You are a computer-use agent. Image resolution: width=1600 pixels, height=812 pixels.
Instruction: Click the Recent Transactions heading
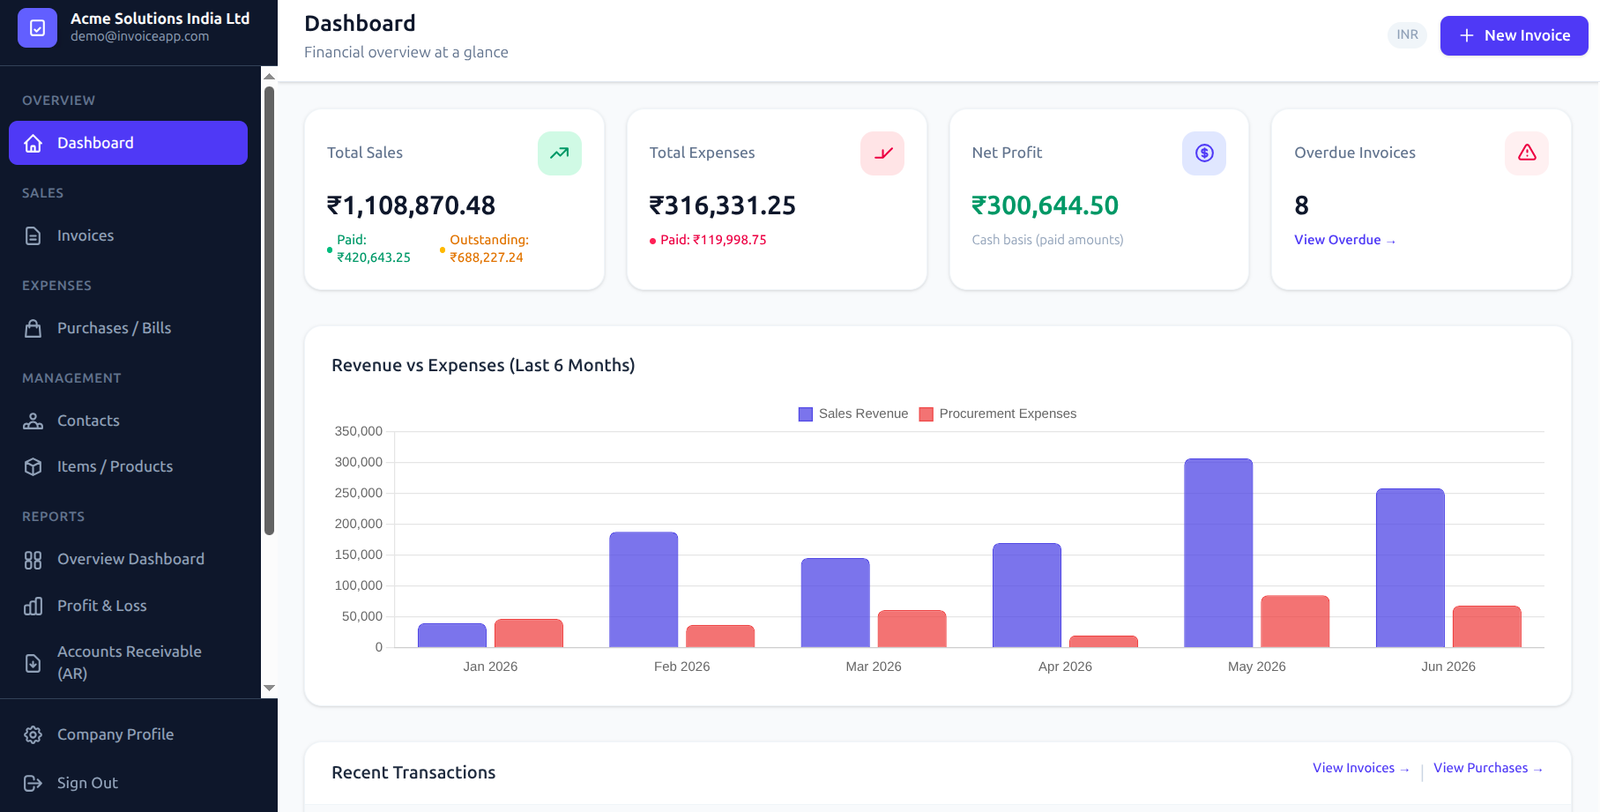[x=413, y=773]
